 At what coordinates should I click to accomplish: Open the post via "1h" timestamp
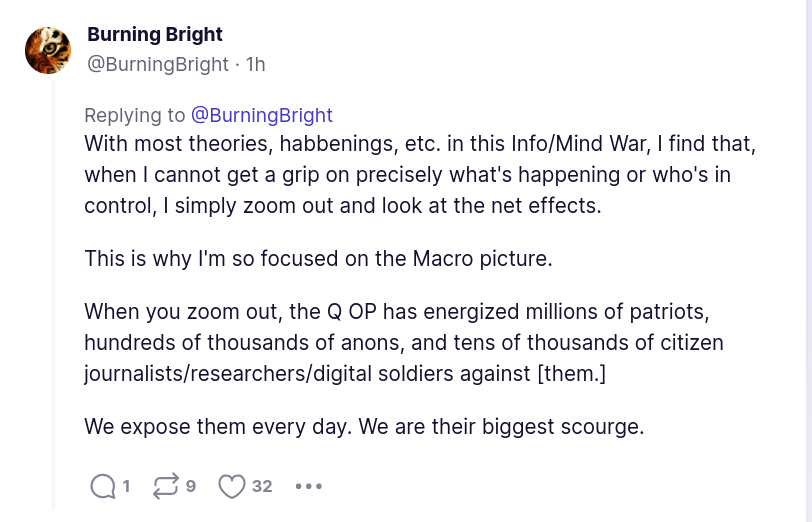click(256, 64)
